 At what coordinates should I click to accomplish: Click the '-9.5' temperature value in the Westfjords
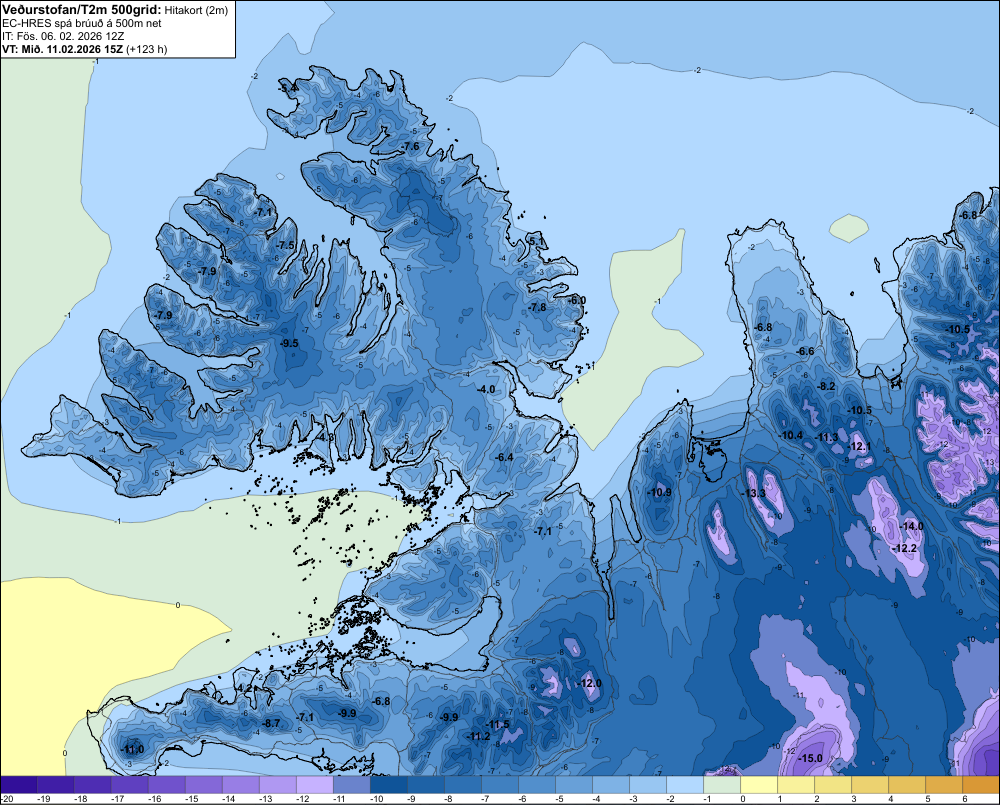[289, 343]
